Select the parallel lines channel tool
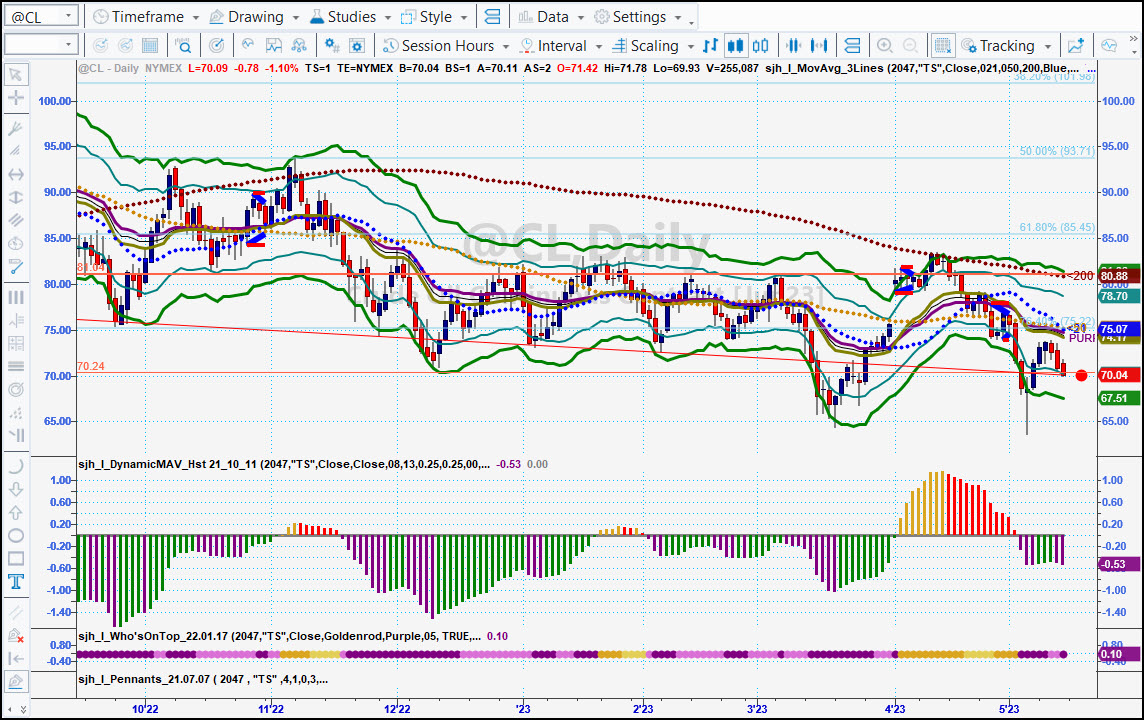 click(x=16, y=220)
